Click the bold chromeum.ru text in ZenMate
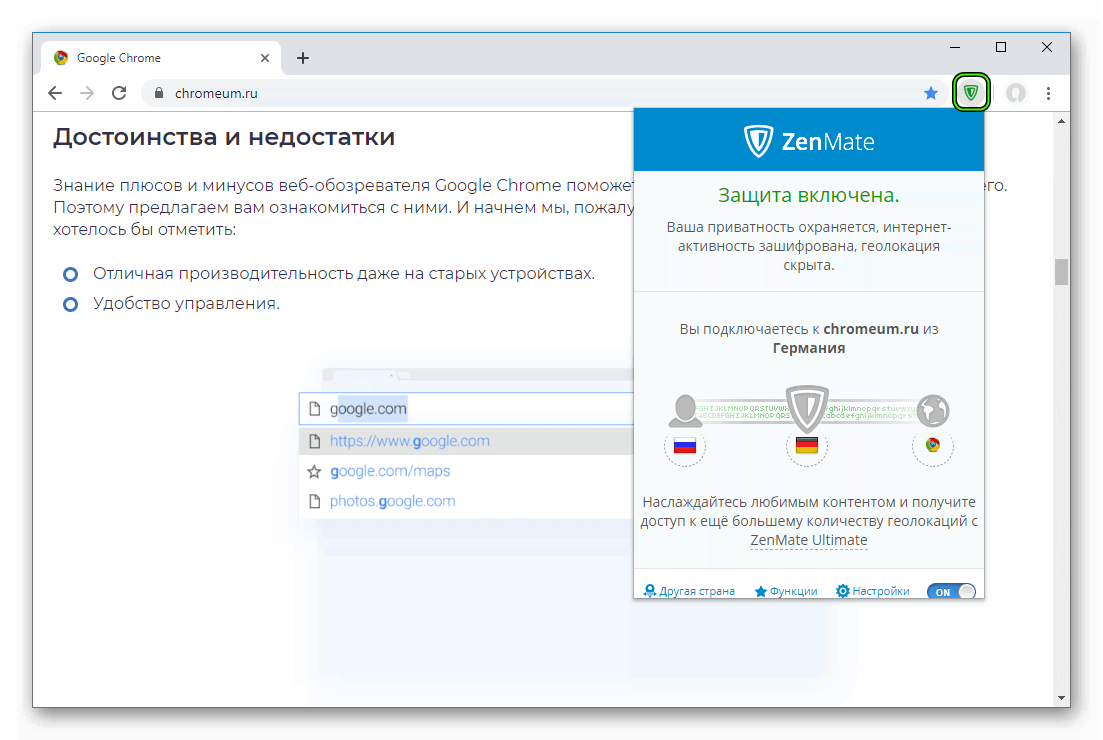This screenshot has width=1103, height=740. pyautogui.click(x=871, y=328)
